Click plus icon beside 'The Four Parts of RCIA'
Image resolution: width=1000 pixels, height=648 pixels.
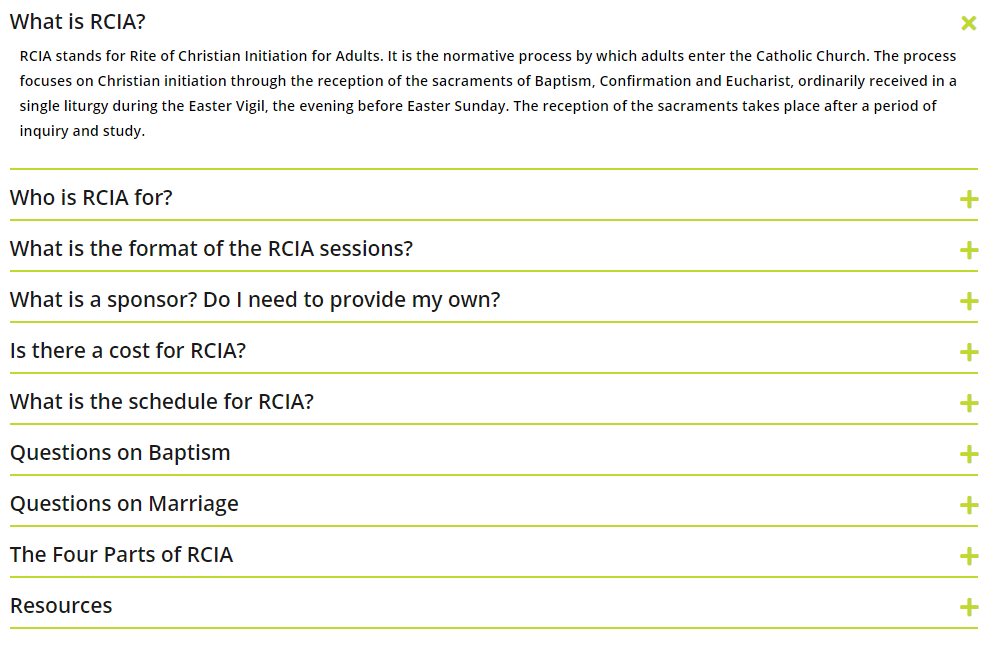tap(968, 556)
